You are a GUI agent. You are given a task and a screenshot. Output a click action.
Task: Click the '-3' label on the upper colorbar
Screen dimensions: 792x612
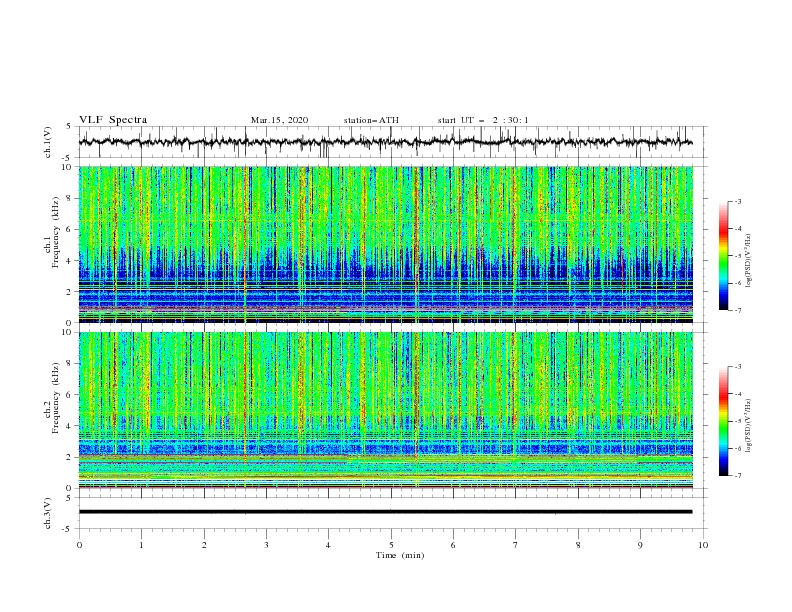pyautogui.click(x=737, y=201)
